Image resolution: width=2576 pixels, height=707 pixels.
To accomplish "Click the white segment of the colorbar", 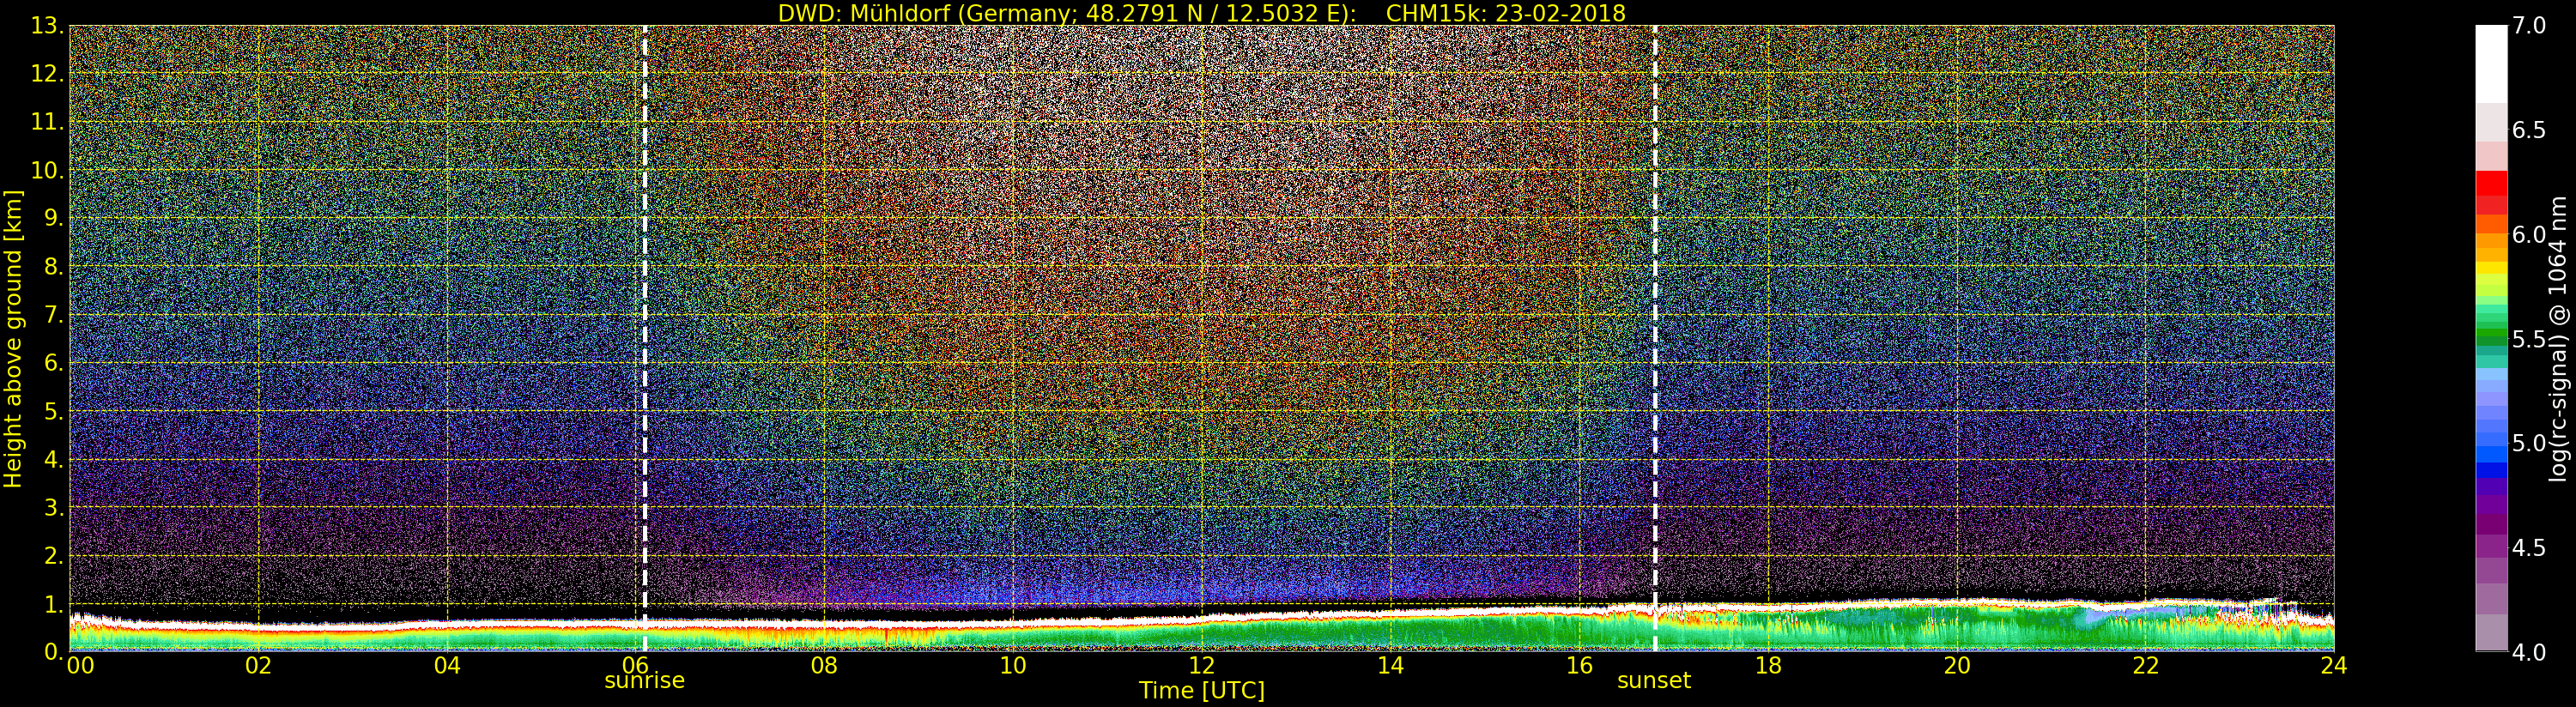I will [2491, 64].
